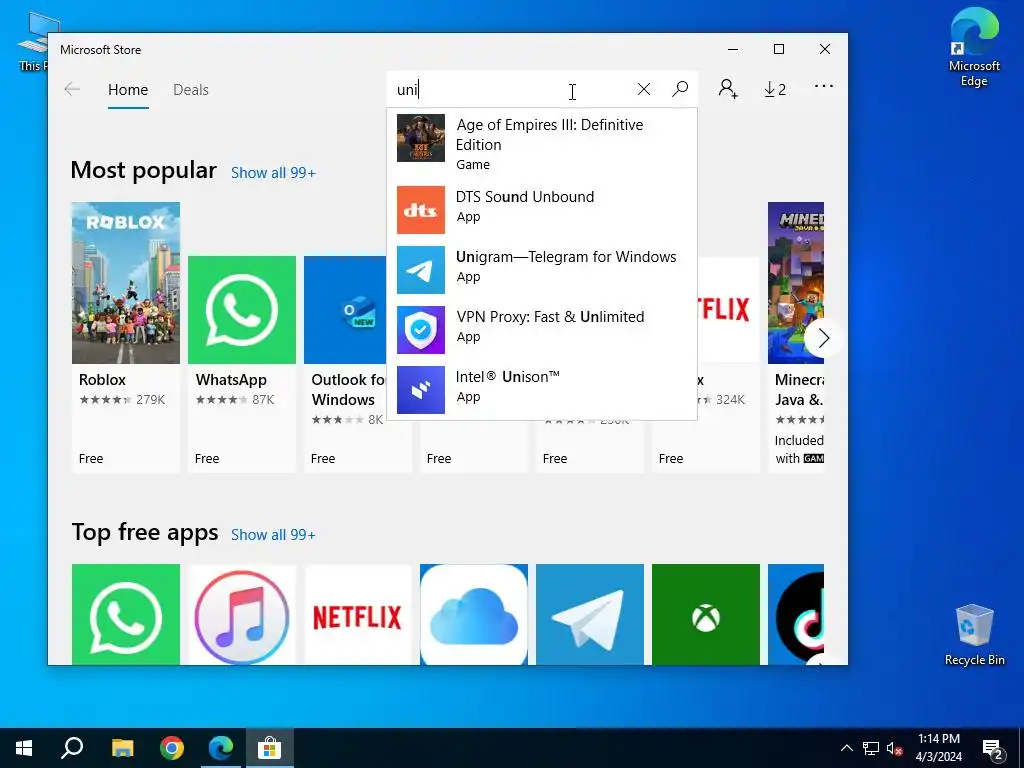Click Show all 99+ for Top free apps
The height and width of the screenshot is (768, 1024).
click(x=273, y=535)
